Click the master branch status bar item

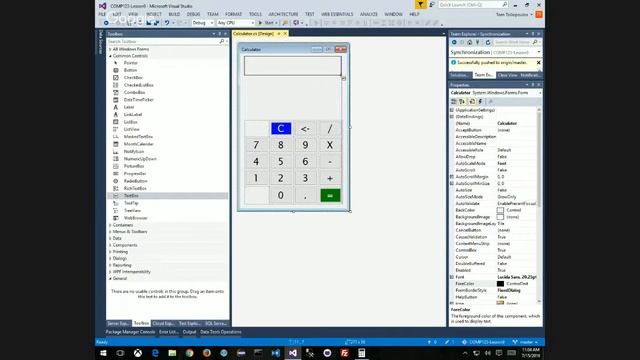(525, 342)
